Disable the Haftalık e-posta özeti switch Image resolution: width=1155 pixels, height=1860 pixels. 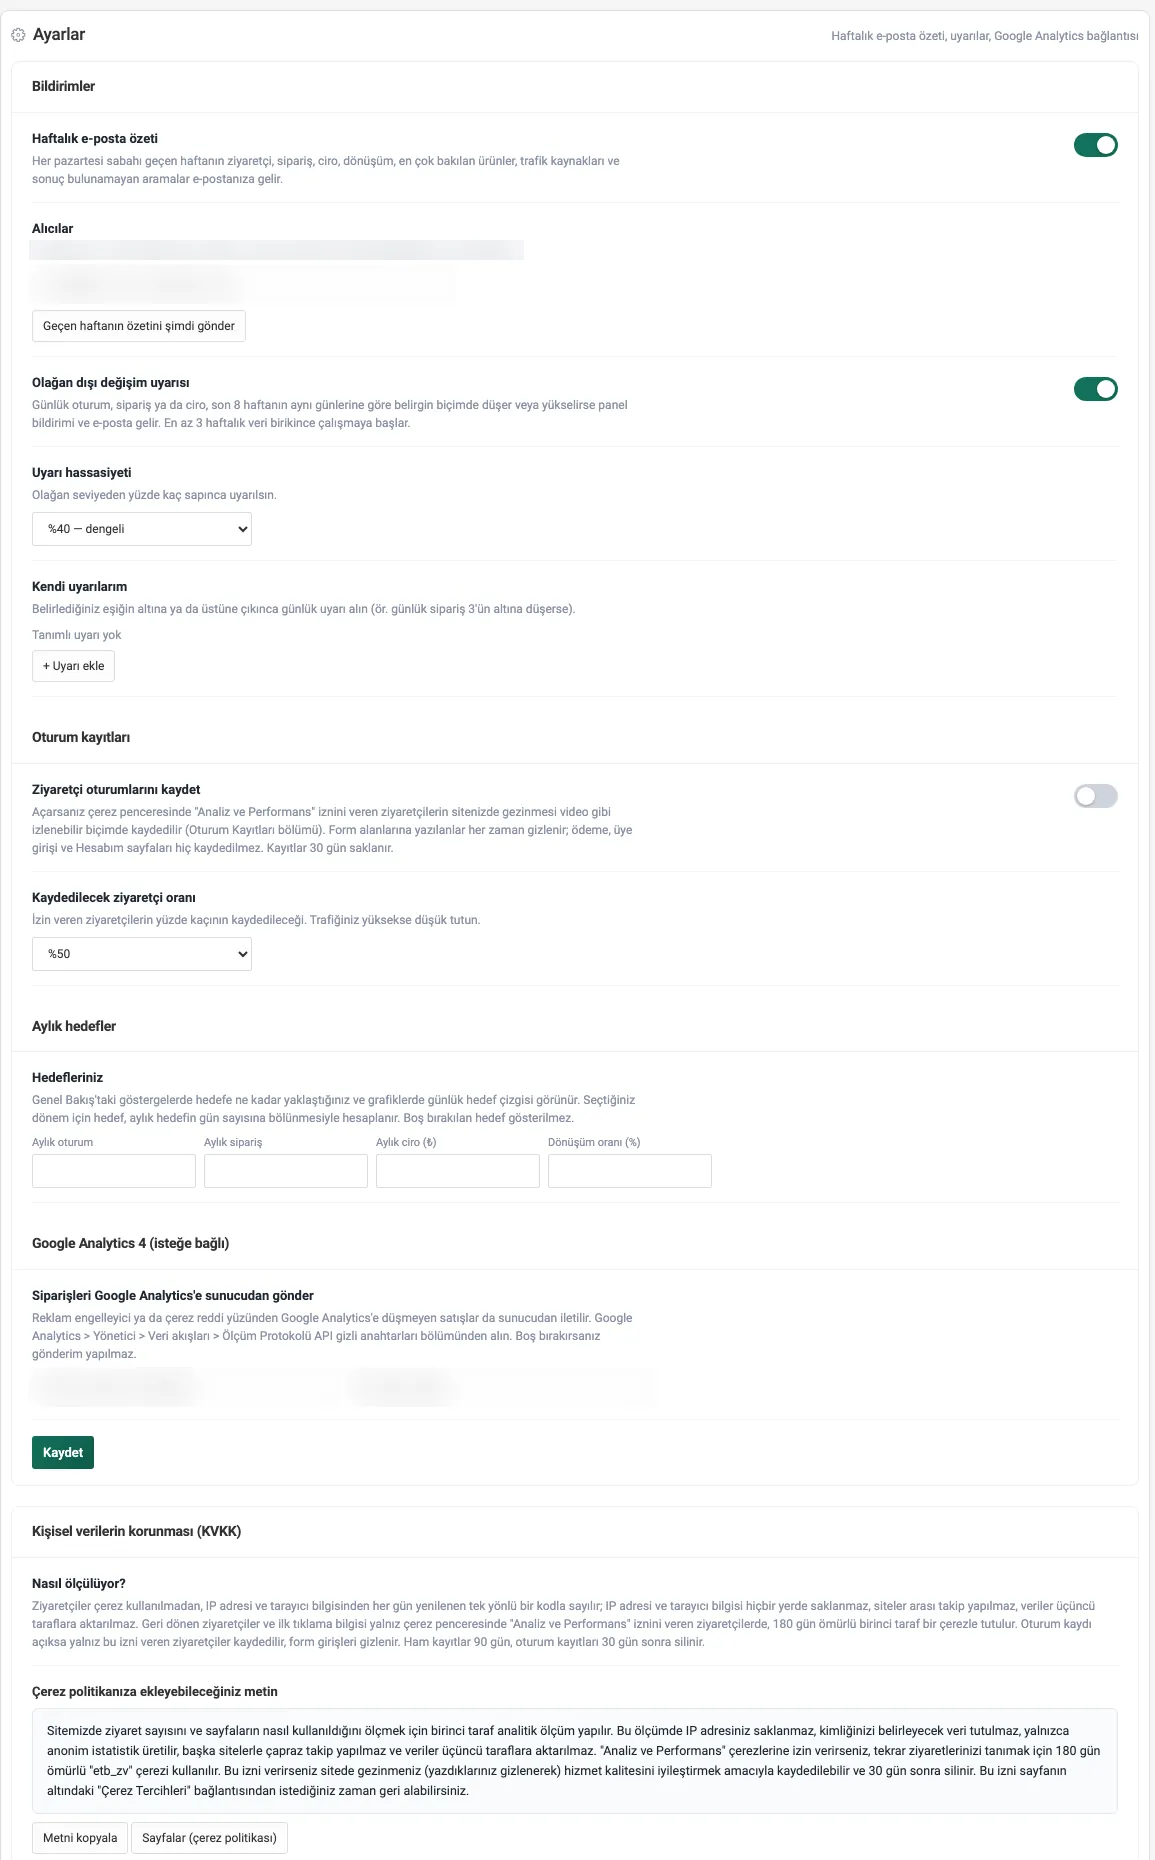click(x=1095, y=145)
